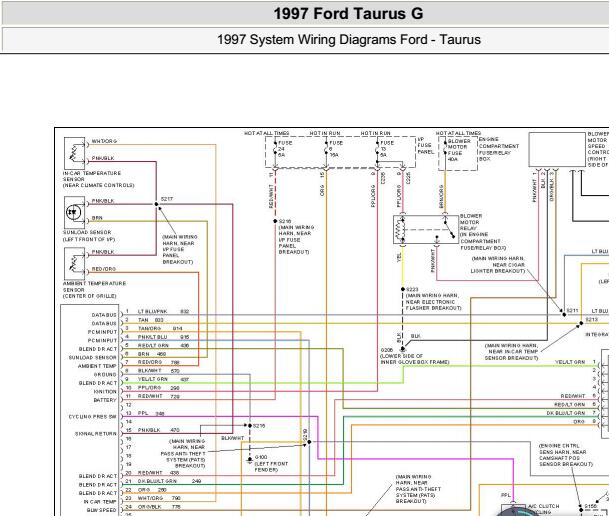The width and height of the screenshot is (609, 516).
Task: Select the camshaft pos sensor breakout note
Action: pyautogui.click(x=566, y=455)
